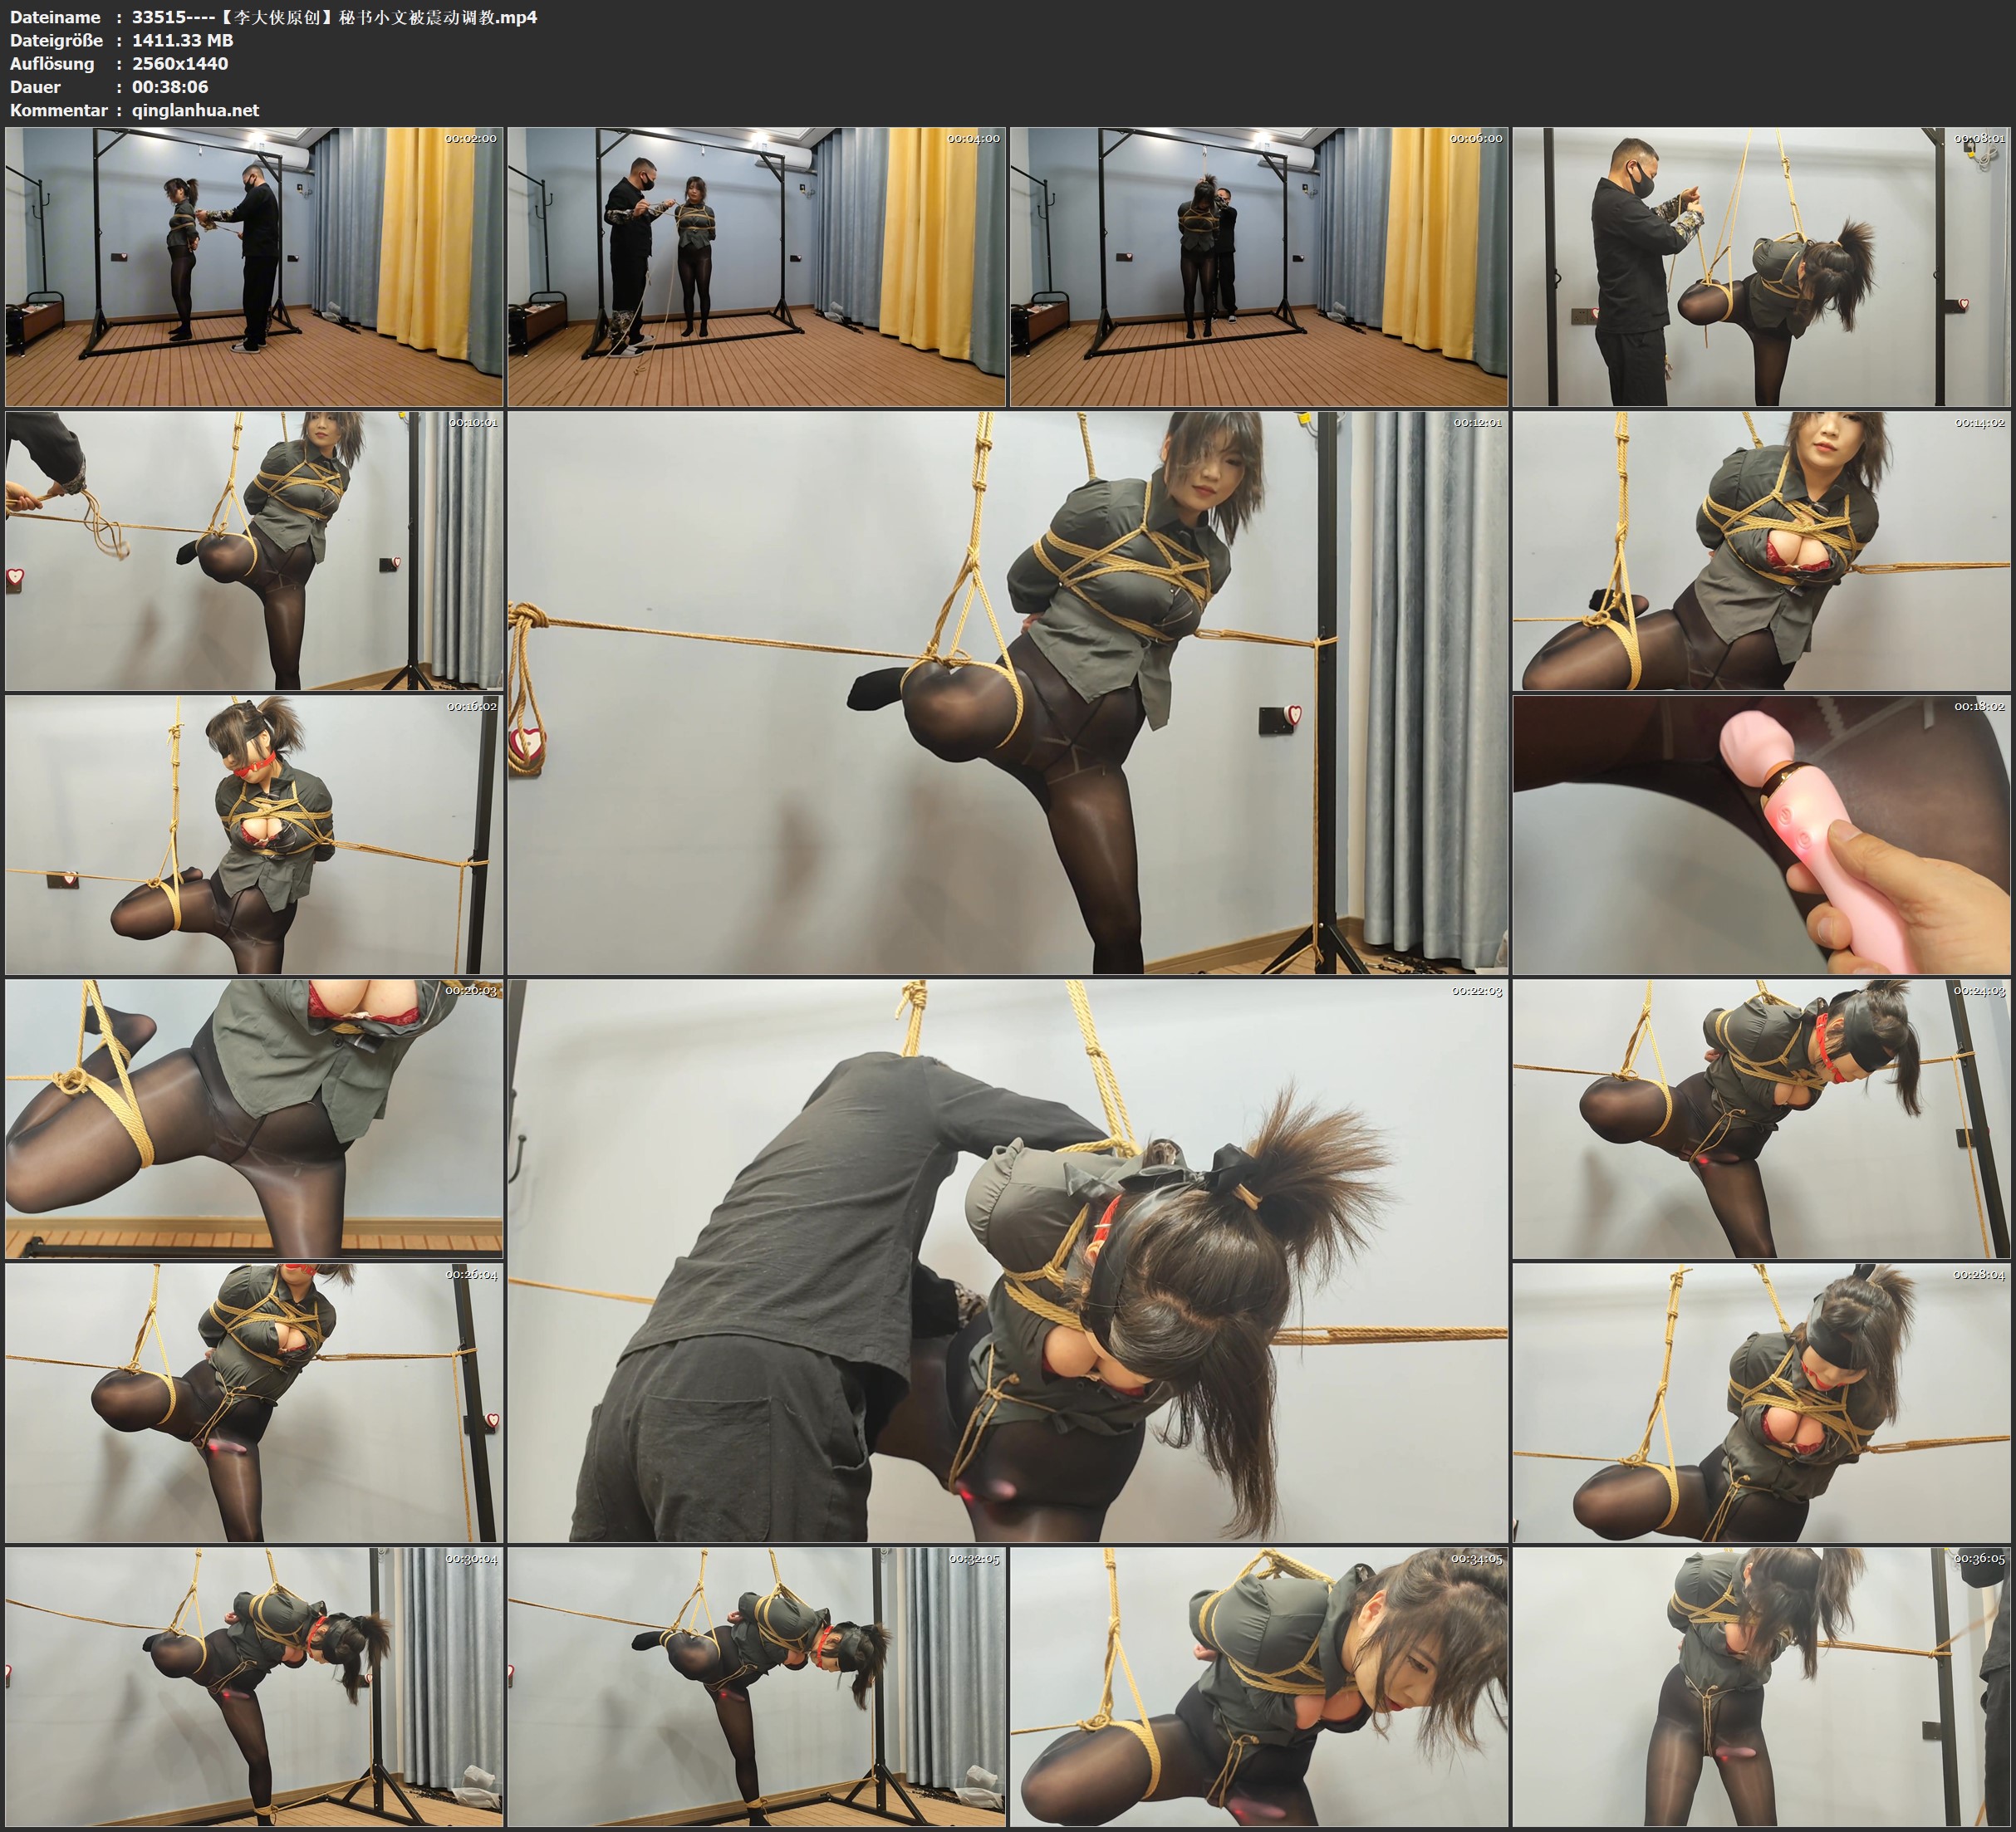Open the final 00:36:05 thumbnail
This screenshot has height=1832, width=2016.
tap(1761, 1687)
